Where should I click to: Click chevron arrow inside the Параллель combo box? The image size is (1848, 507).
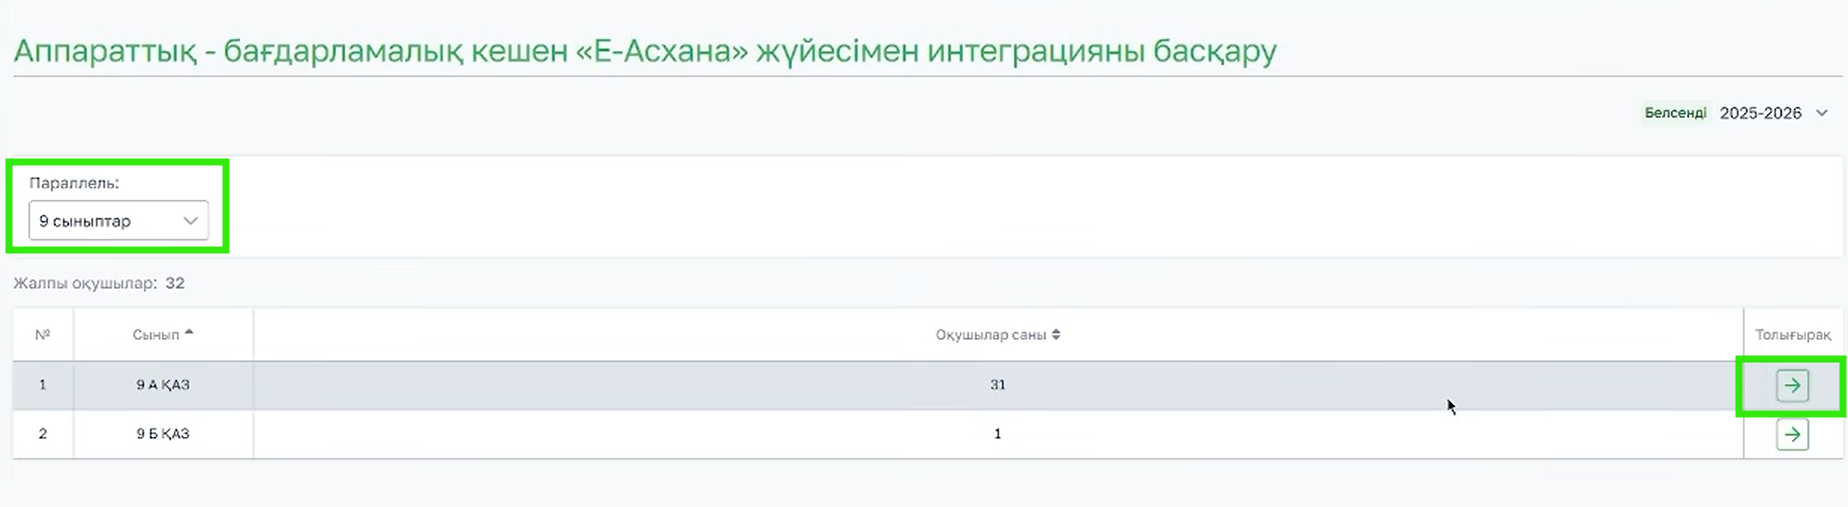190,221
